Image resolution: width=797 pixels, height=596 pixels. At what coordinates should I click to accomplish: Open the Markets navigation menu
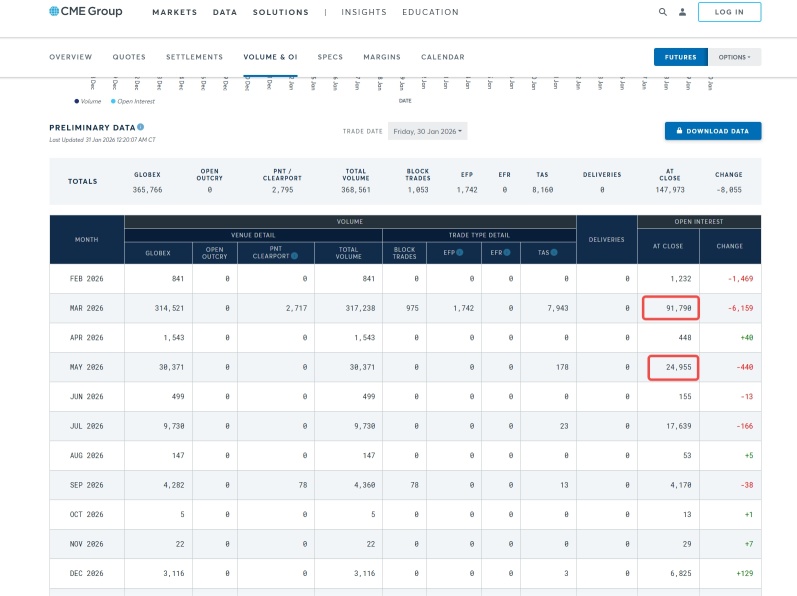pyautogui.click(x=174, y=12)
